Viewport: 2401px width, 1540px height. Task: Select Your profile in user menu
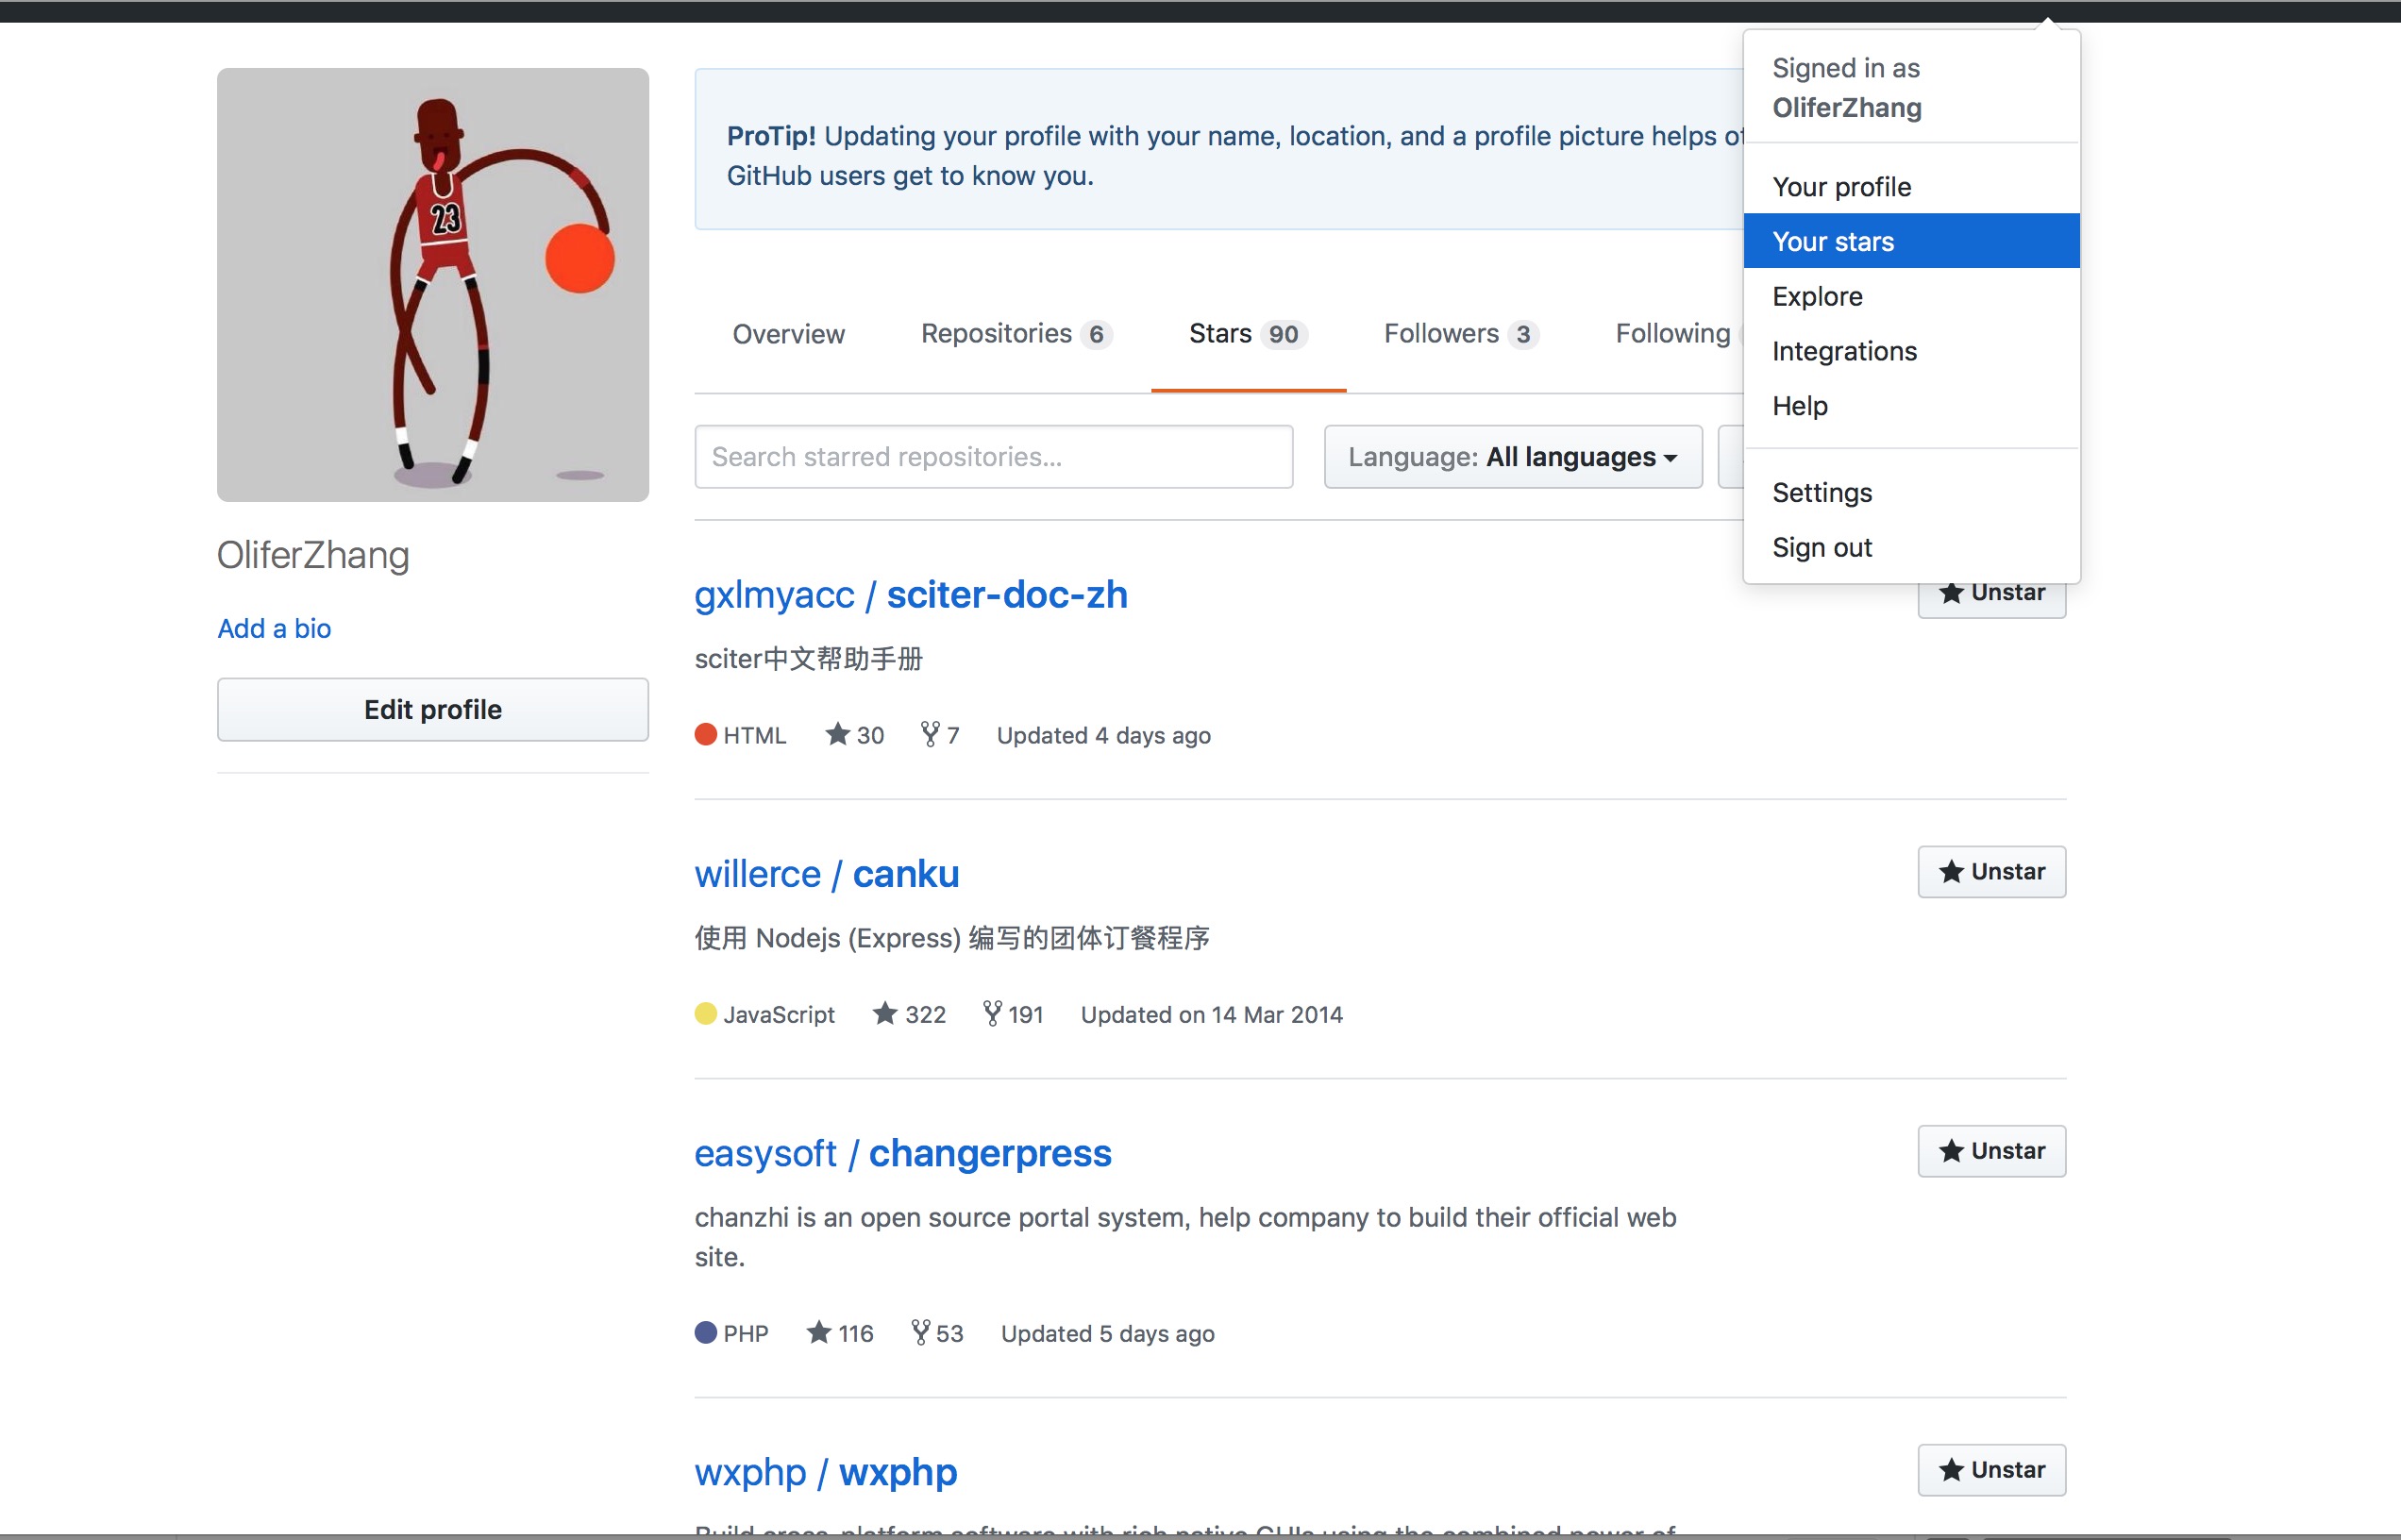1841,187
